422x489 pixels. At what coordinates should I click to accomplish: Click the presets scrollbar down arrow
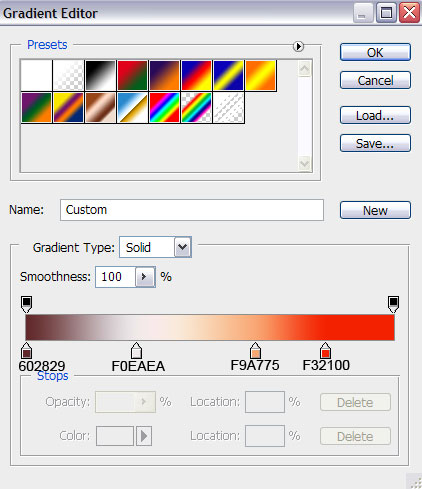(x=305, y=164)
